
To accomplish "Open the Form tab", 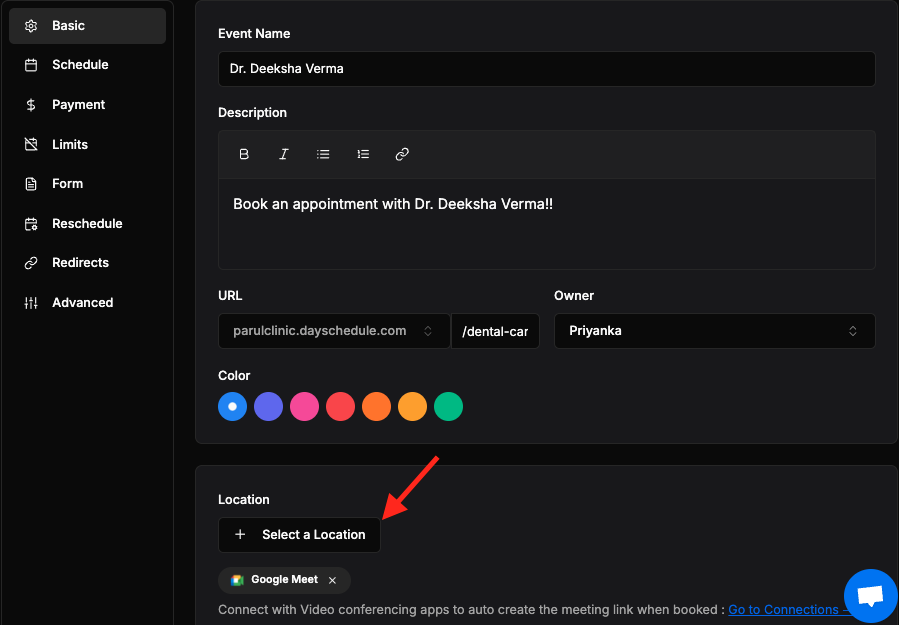I will click(87, 184).
